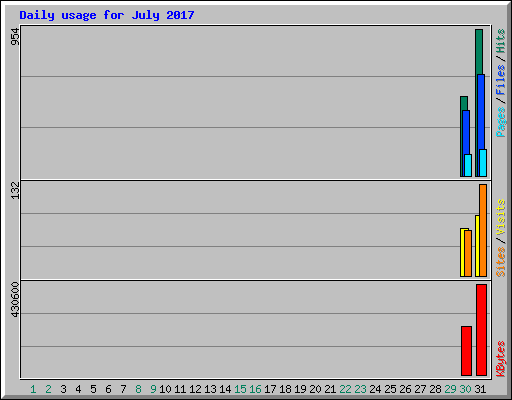Click the orange Sites legend label

pos(501,262)
